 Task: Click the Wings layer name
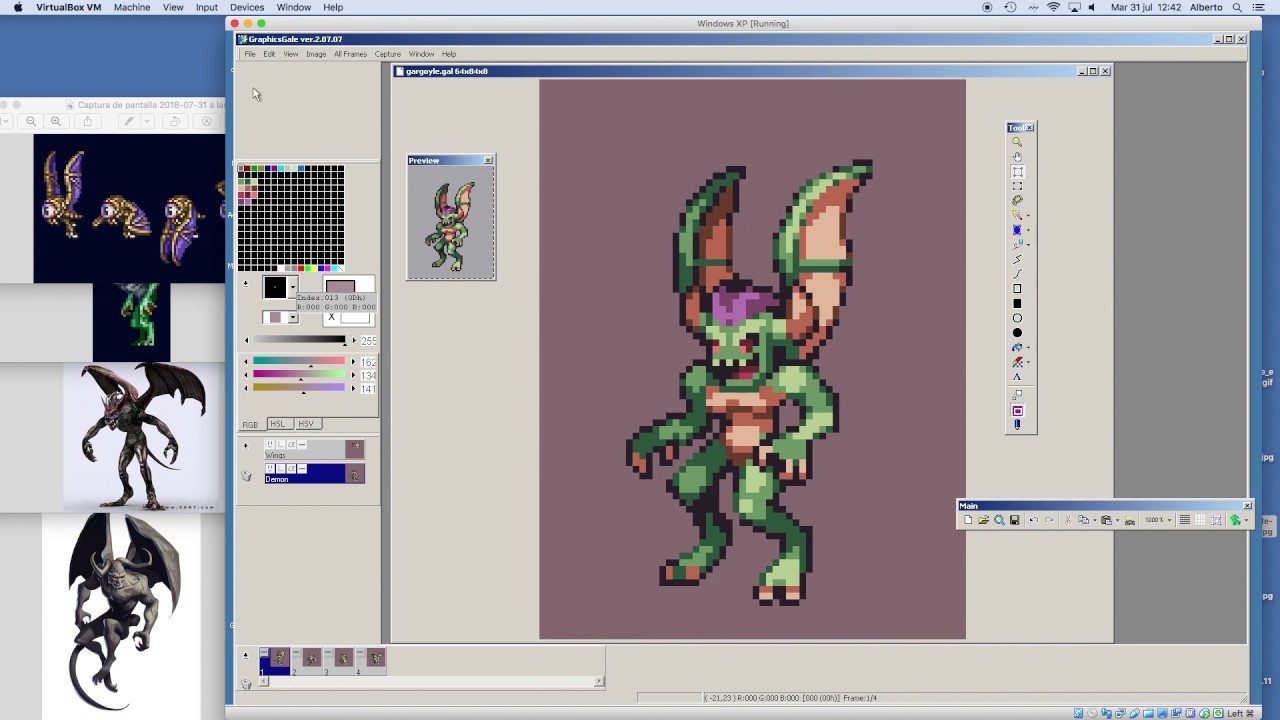pos(275,455)
